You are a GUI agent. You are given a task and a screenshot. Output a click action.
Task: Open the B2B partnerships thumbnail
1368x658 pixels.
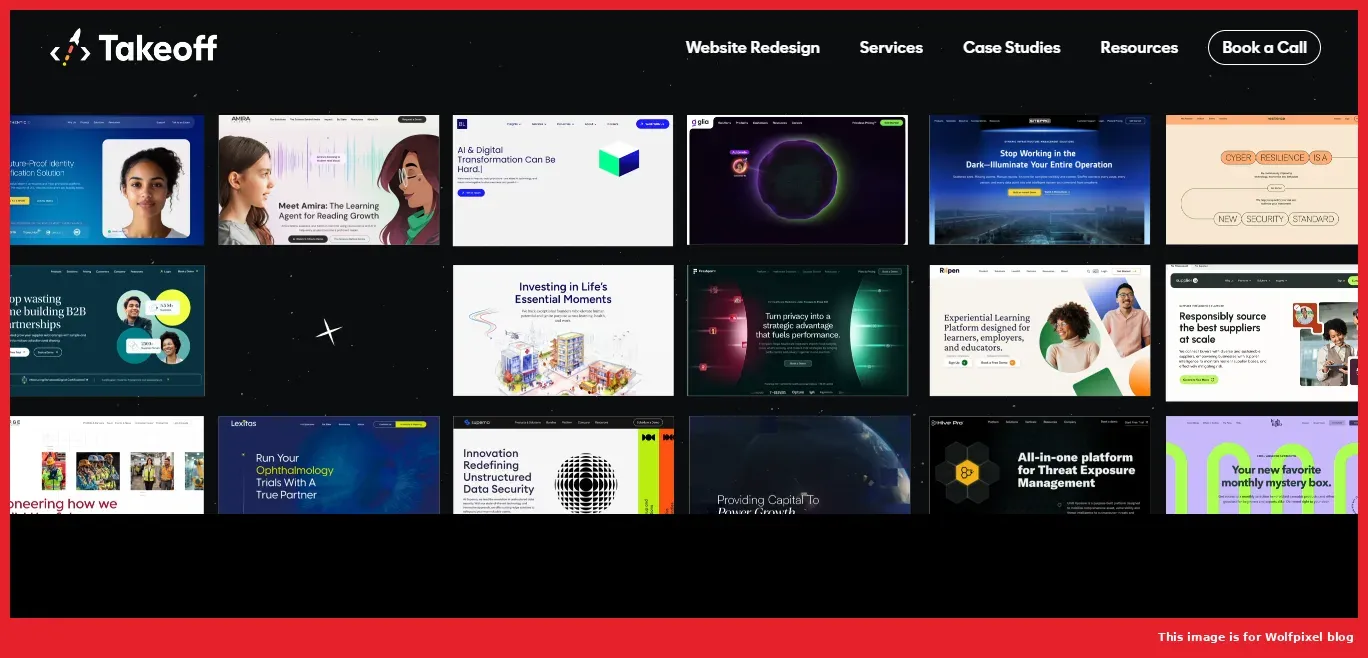pos(107,331)
